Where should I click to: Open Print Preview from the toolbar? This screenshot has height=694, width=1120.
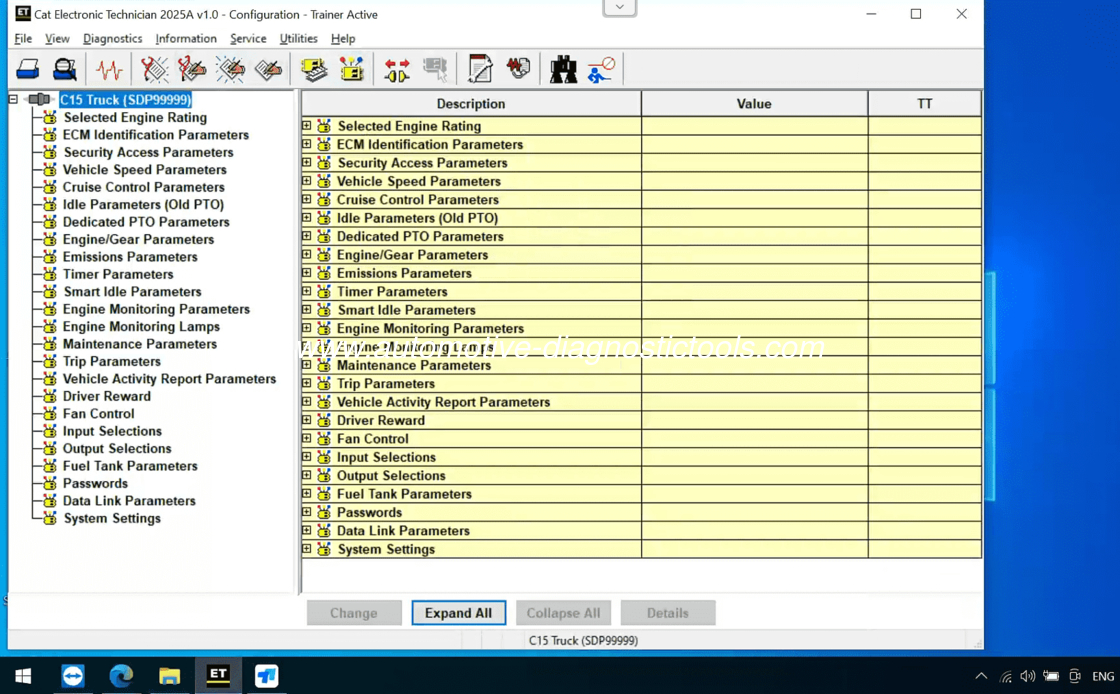[x=65, y=69]
